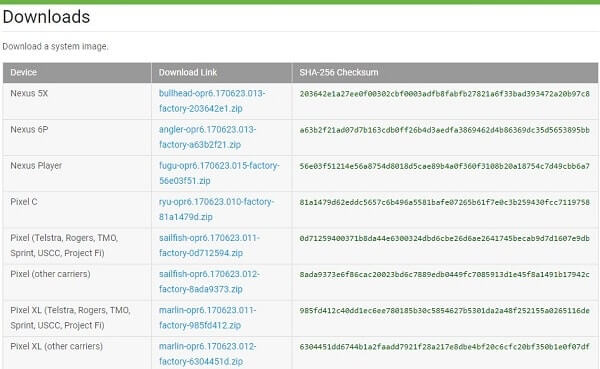Viewport: 600px width, 369px height.
Task: Download the ryu-opr6.170623.010 factory image
Action: pyautogui.click(x=217, y=209)
